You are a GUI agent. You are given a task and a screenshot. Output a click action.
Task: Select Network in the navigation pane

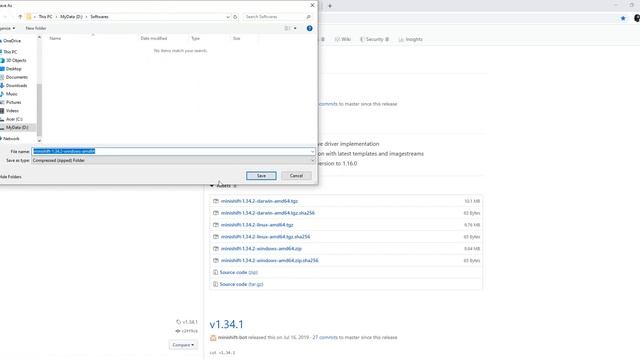[11, 139]
